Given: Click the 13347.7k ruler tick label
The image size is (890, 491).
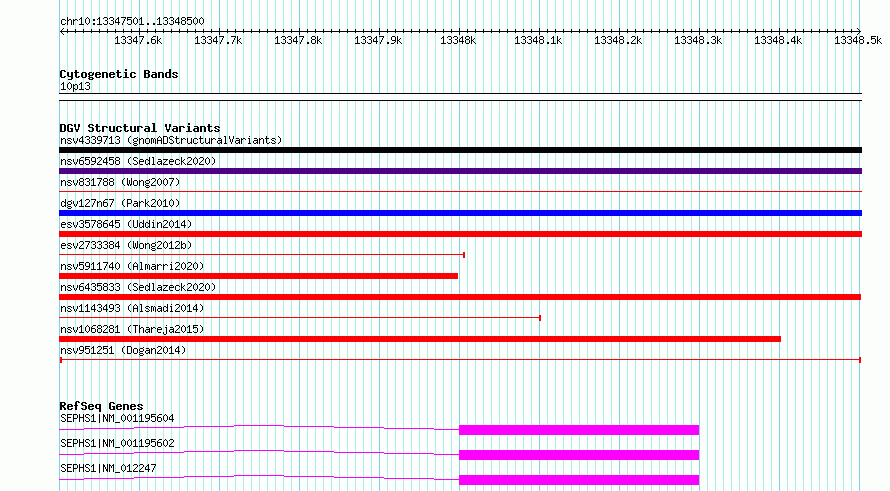Looking at the screenshot, I should [218, 41].
